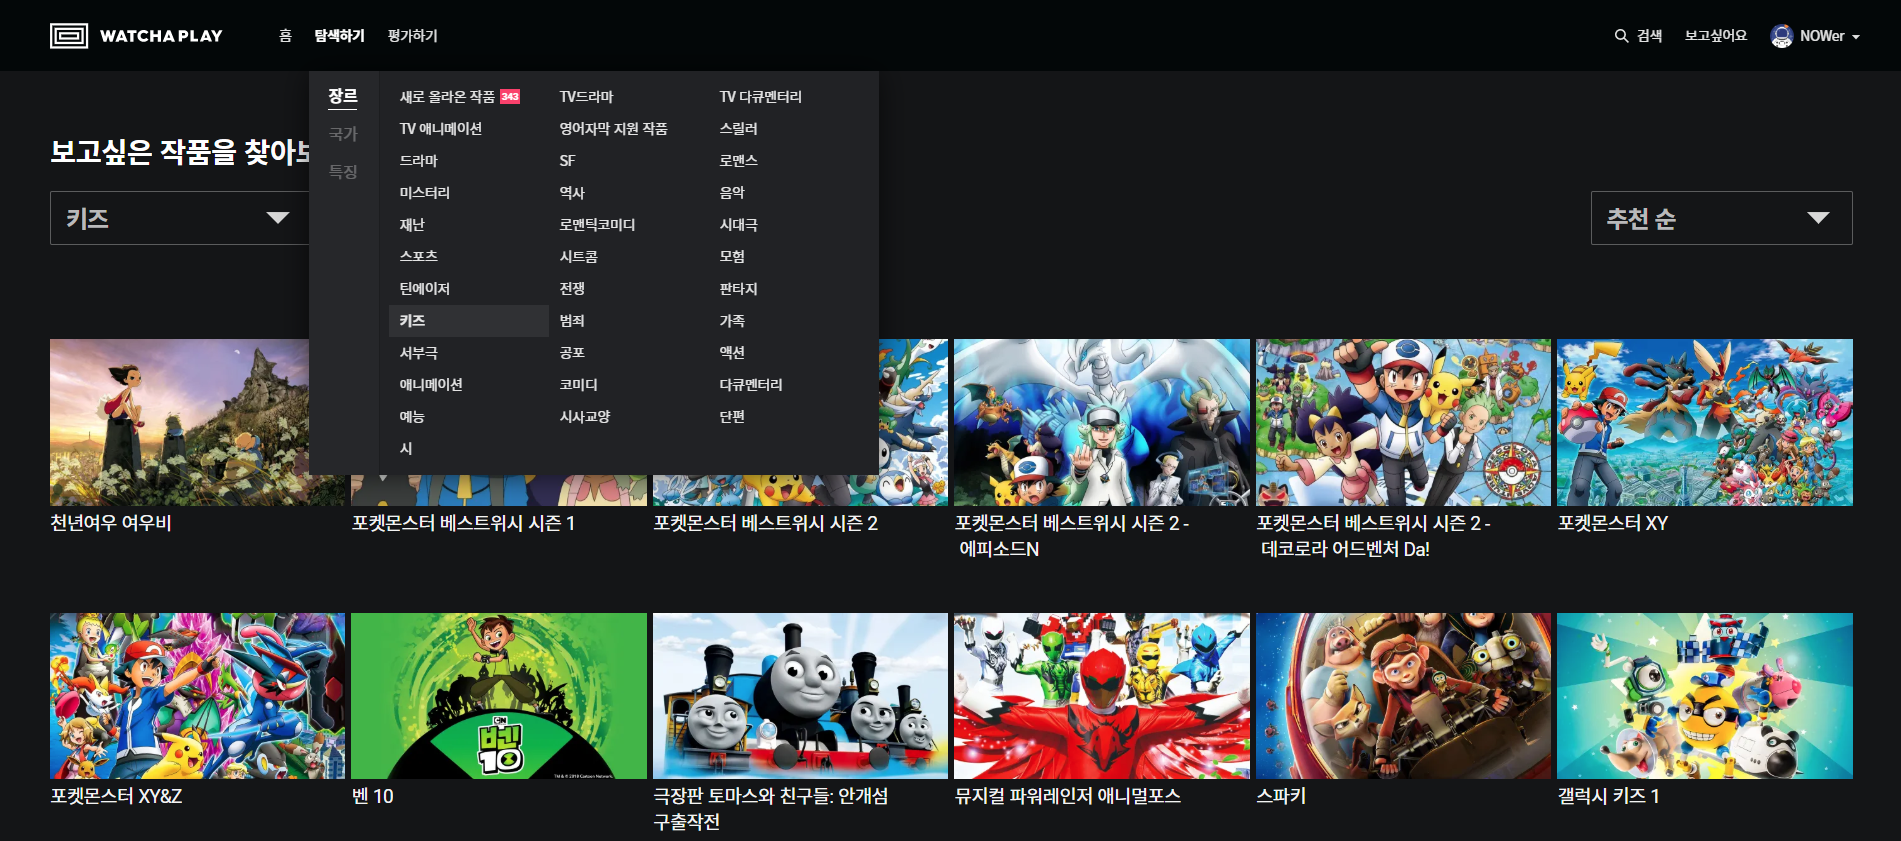Select 범죄 genre
1901x841 pixels.
(x=572, y=321)
